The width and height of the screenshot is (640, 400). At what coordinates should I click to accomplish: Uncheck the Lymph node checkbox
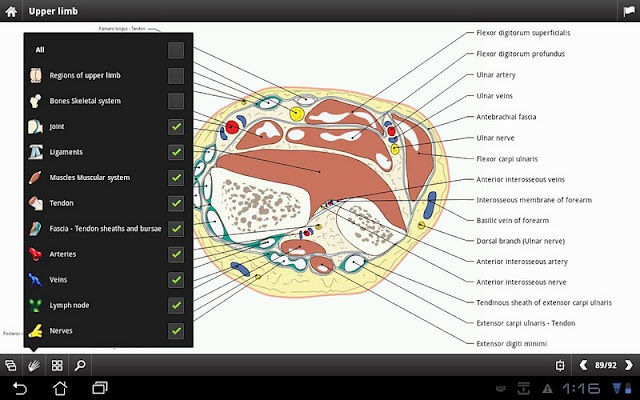(176, 305)
